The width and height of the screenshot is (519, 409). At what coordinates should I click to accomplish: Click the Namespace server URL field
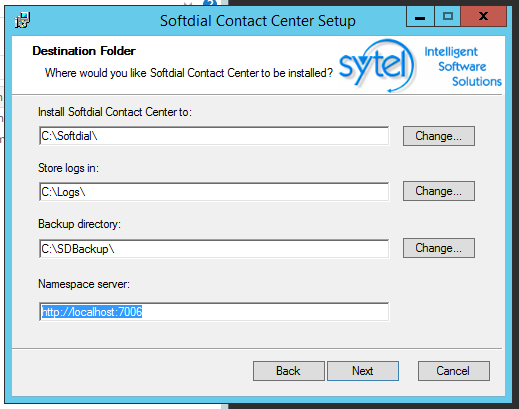pyautogui.click(x=214, y=312)
